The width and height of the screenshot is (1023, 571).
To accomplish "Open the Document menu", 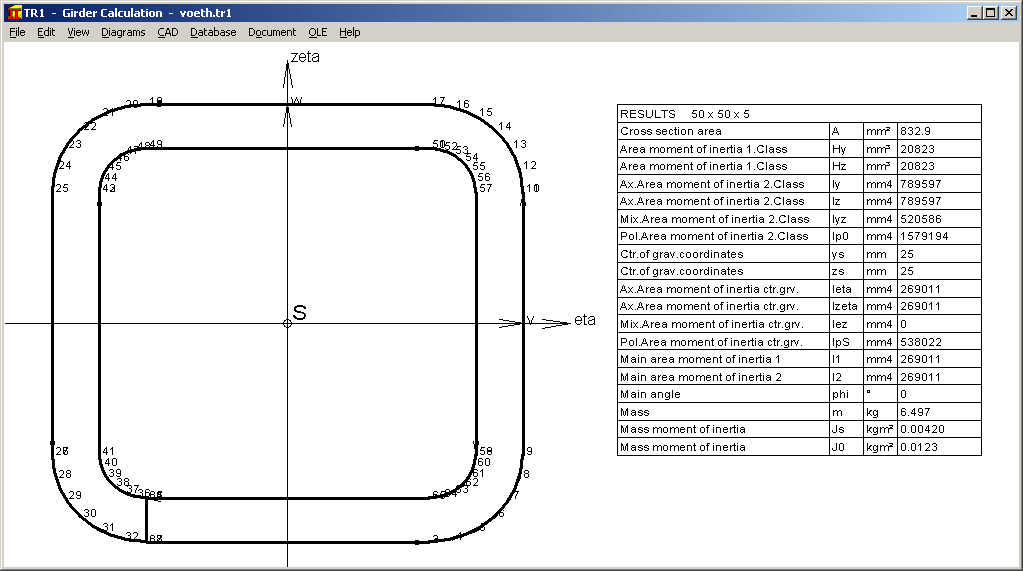I will coord(272,32).
